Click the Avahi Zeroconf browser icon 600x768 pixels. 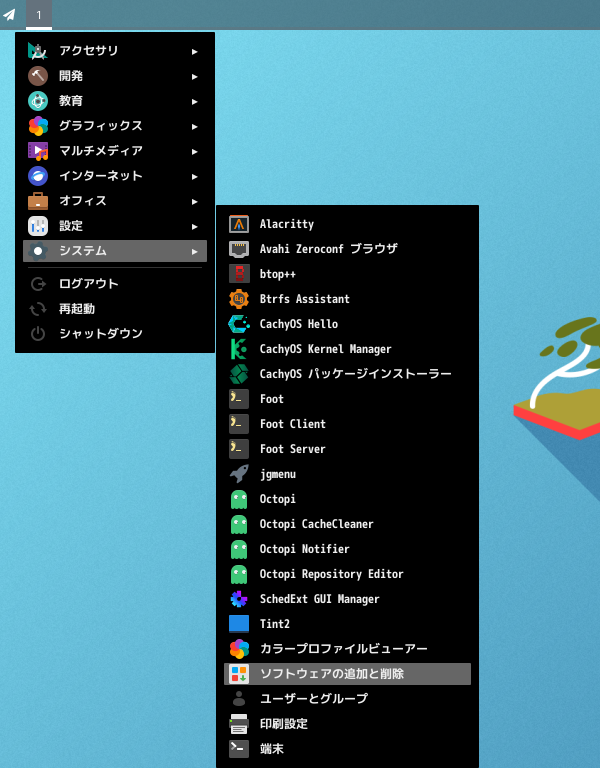click(x=239, y=249)
